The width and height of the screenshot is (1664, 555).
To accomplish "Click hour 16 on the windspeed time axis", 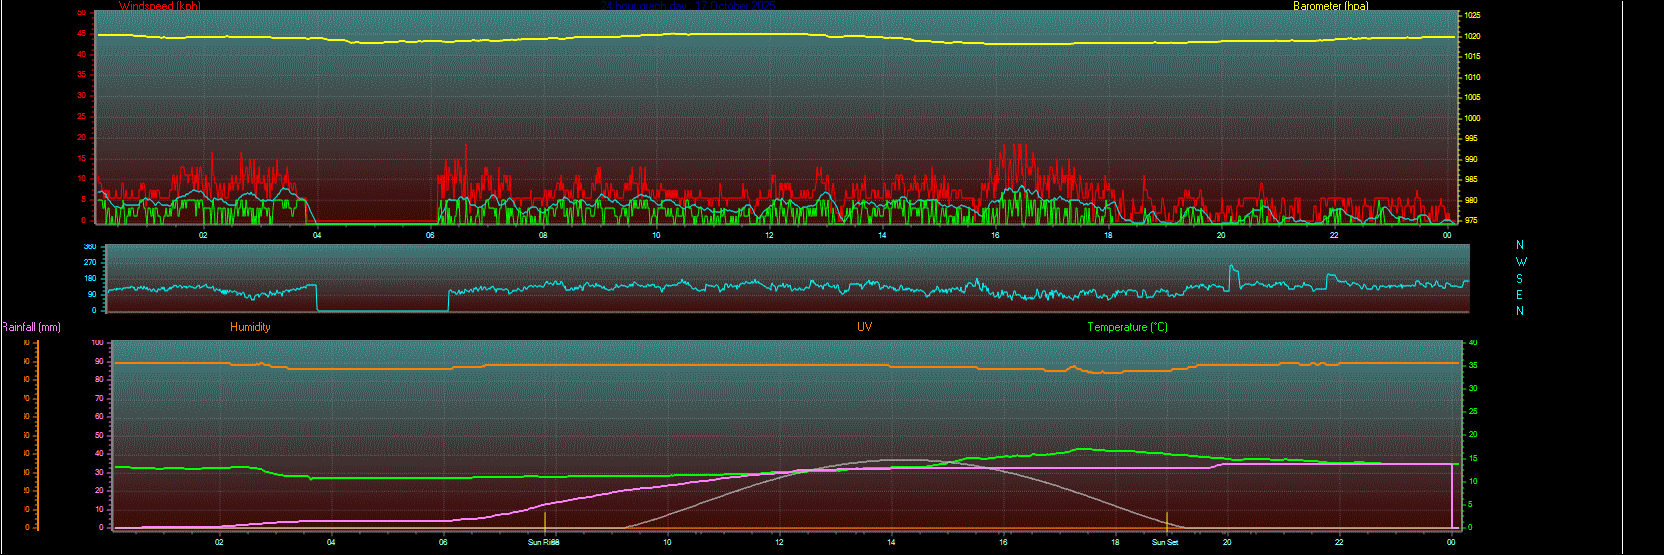I will click(995, 235).
